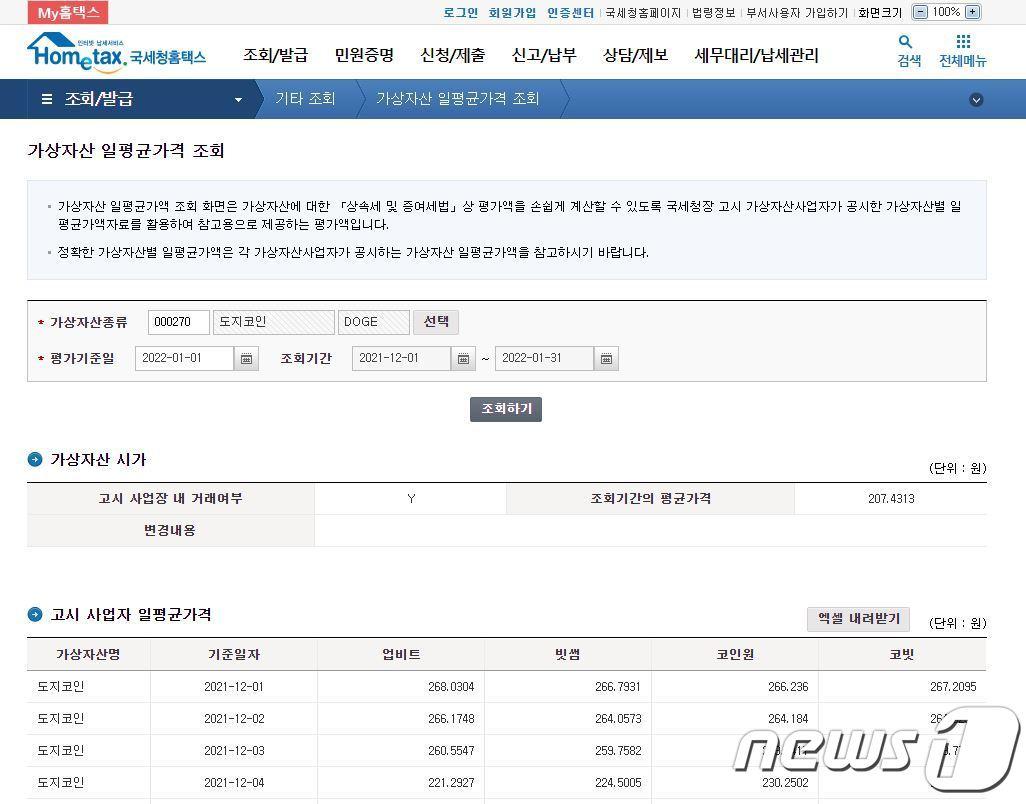Expand the breadcrumb bar down arrow
1026x804 pixels.
976,100
